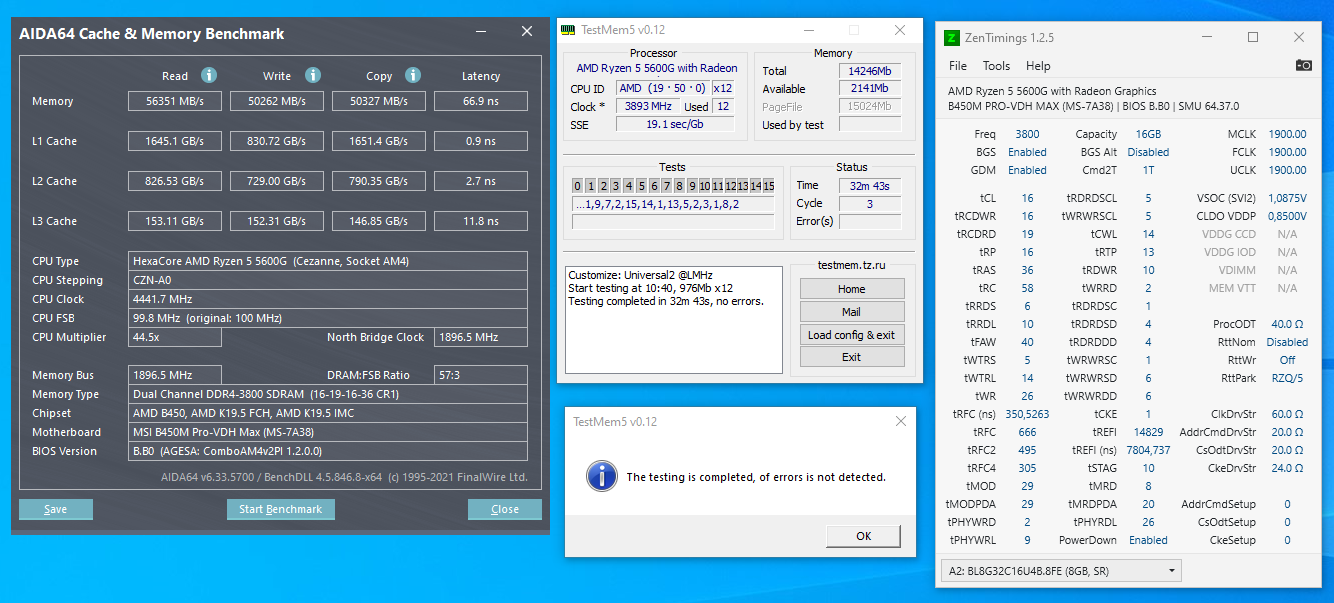Click the RttPark value RZQ/5
Image resolution: width=1334 pixels, height=603 pixels.
(x=1287, y=378)
